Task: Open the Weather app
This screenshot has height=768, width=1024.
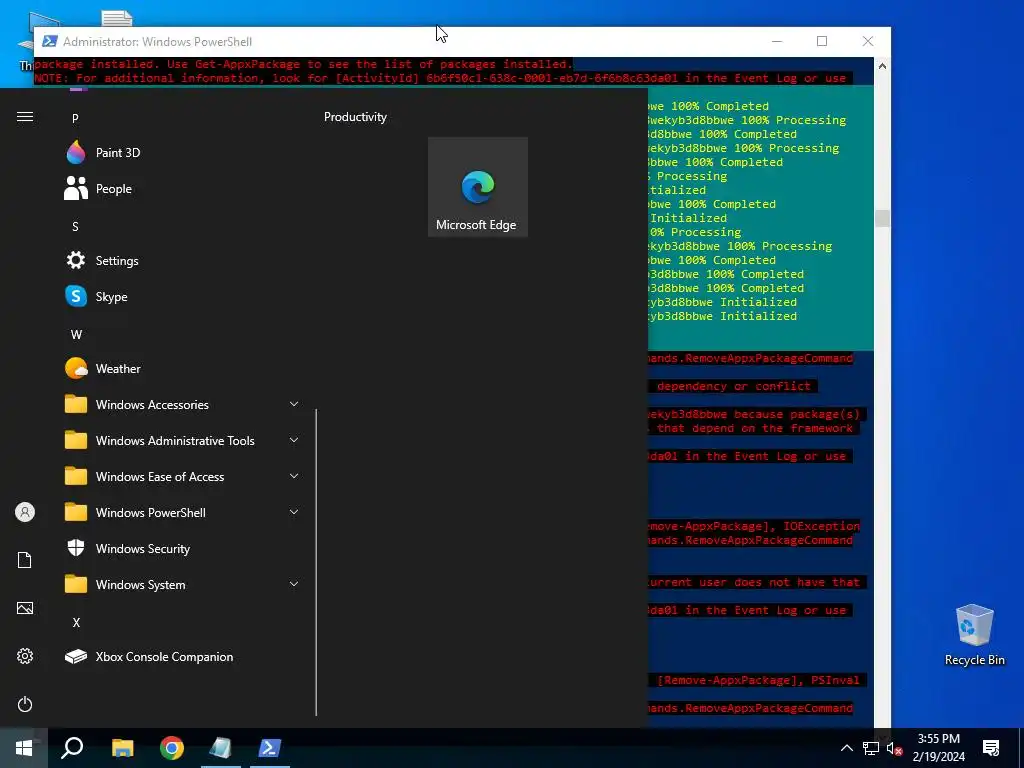Action: point(183,369)
